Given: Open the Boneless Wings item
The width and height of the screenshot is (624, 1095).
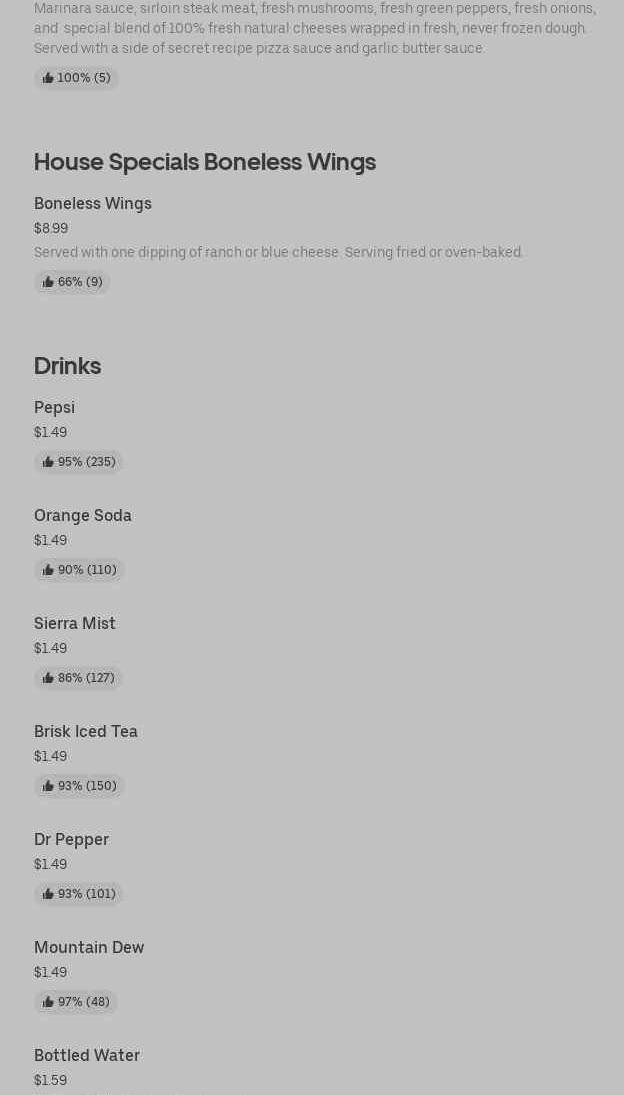Looking at the screenshot, I should 93,203.
